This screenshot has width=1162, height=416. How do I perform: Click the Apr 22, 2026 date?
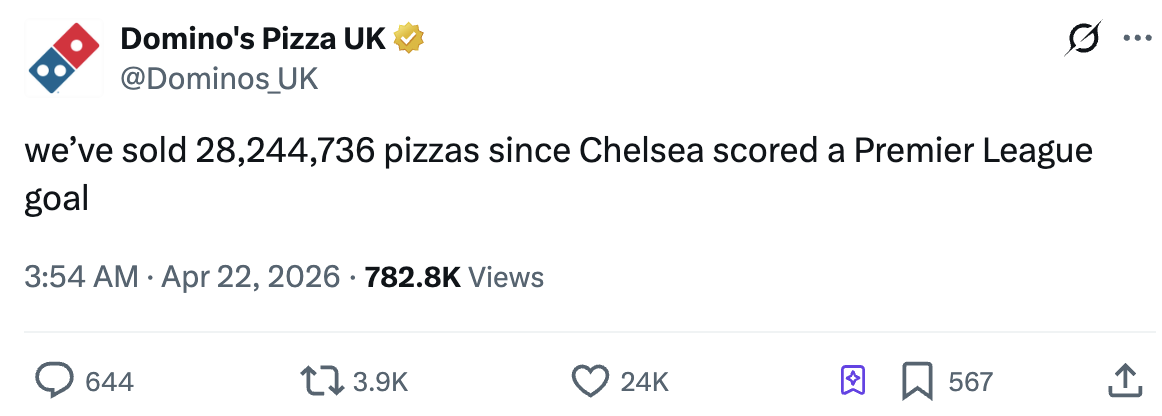coord(248,276)
